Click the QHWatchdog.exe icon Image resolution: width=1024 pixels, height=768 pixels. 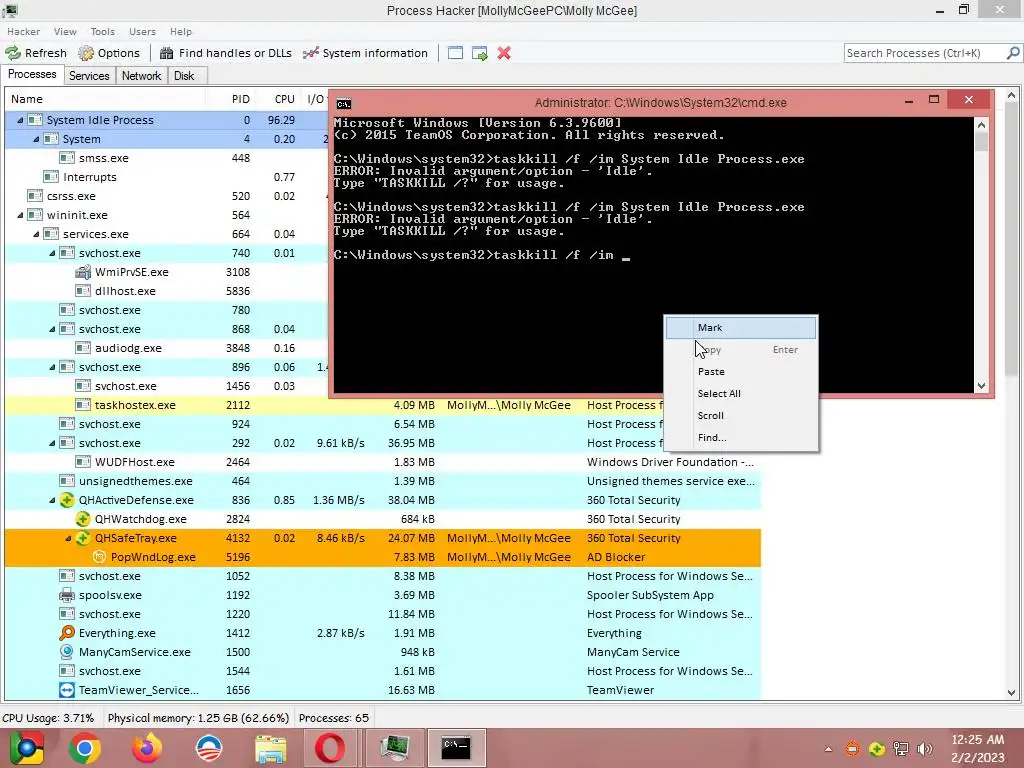[82, 519]
